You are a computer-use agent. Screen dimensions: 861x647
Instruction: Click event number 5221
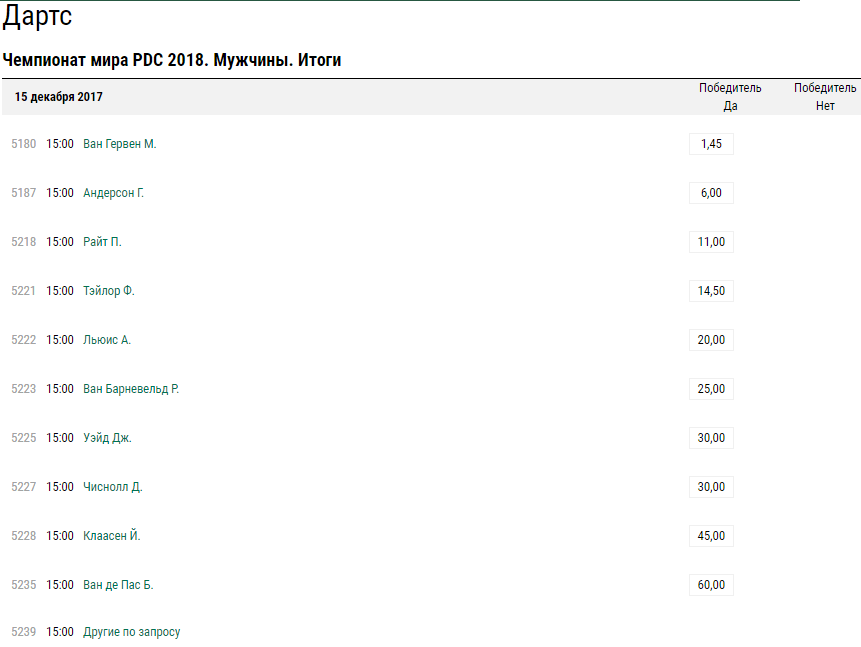click(x=24, y=291)
